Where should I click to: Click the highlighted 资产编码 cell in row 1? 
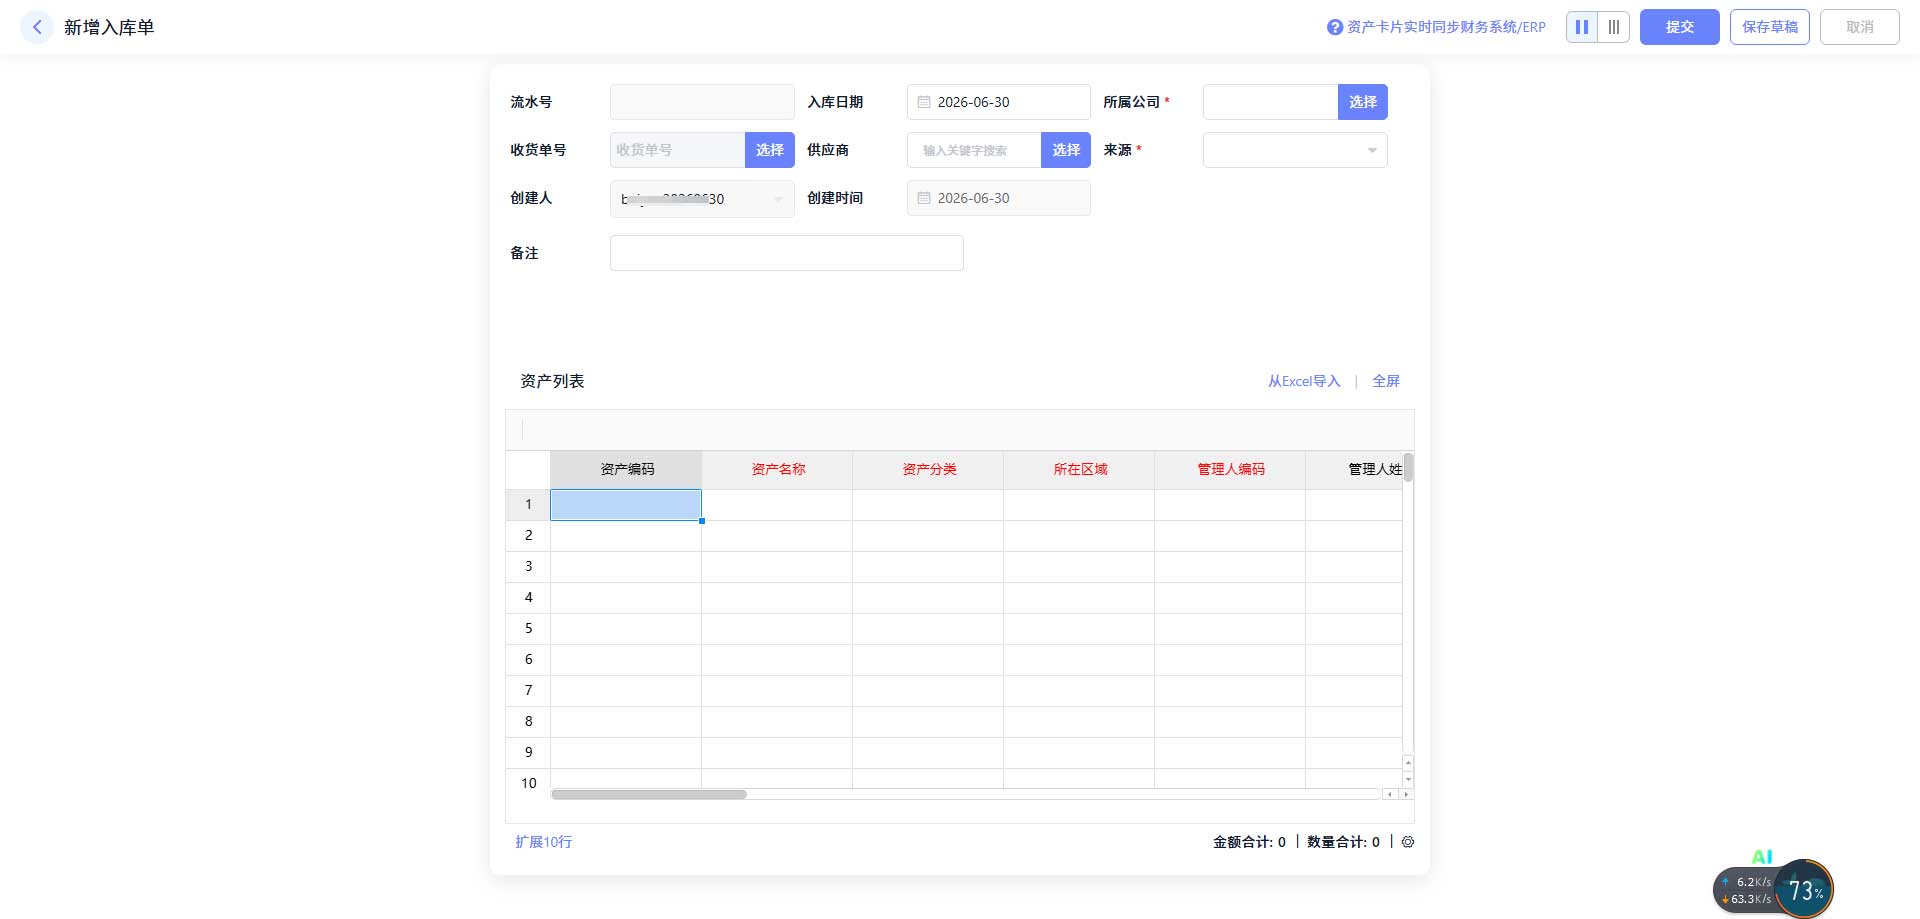[x=626, y=505]
